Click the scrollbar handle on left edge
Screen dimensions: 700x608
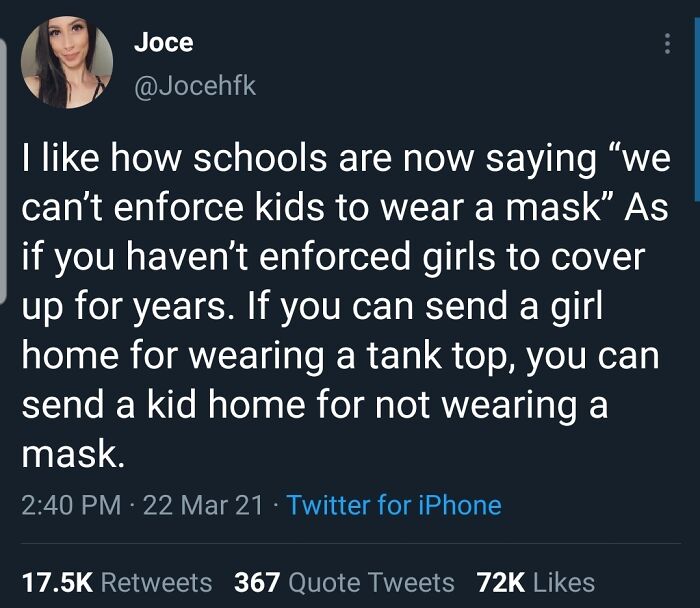tap(3, 171)
